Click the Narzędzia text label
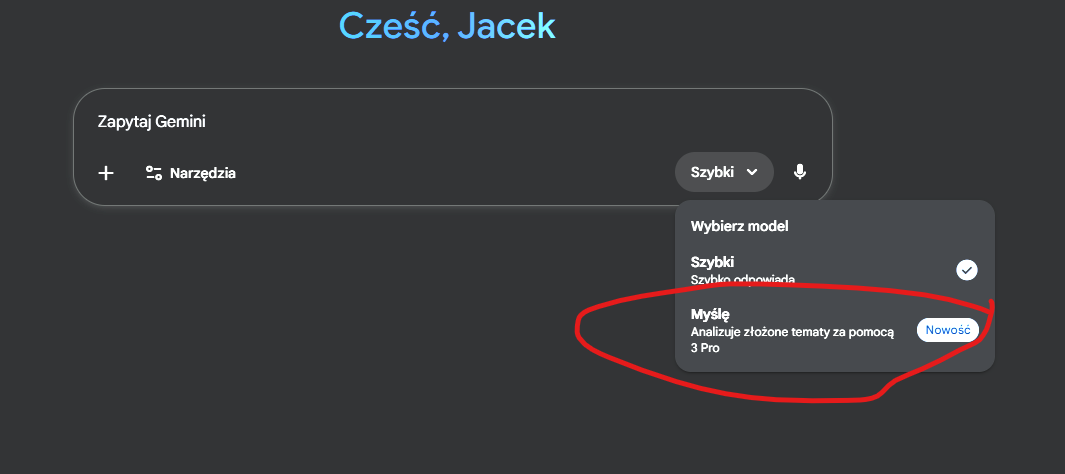Image resolution: width=1065 pixels, height=474 pixels. point(203,173)
